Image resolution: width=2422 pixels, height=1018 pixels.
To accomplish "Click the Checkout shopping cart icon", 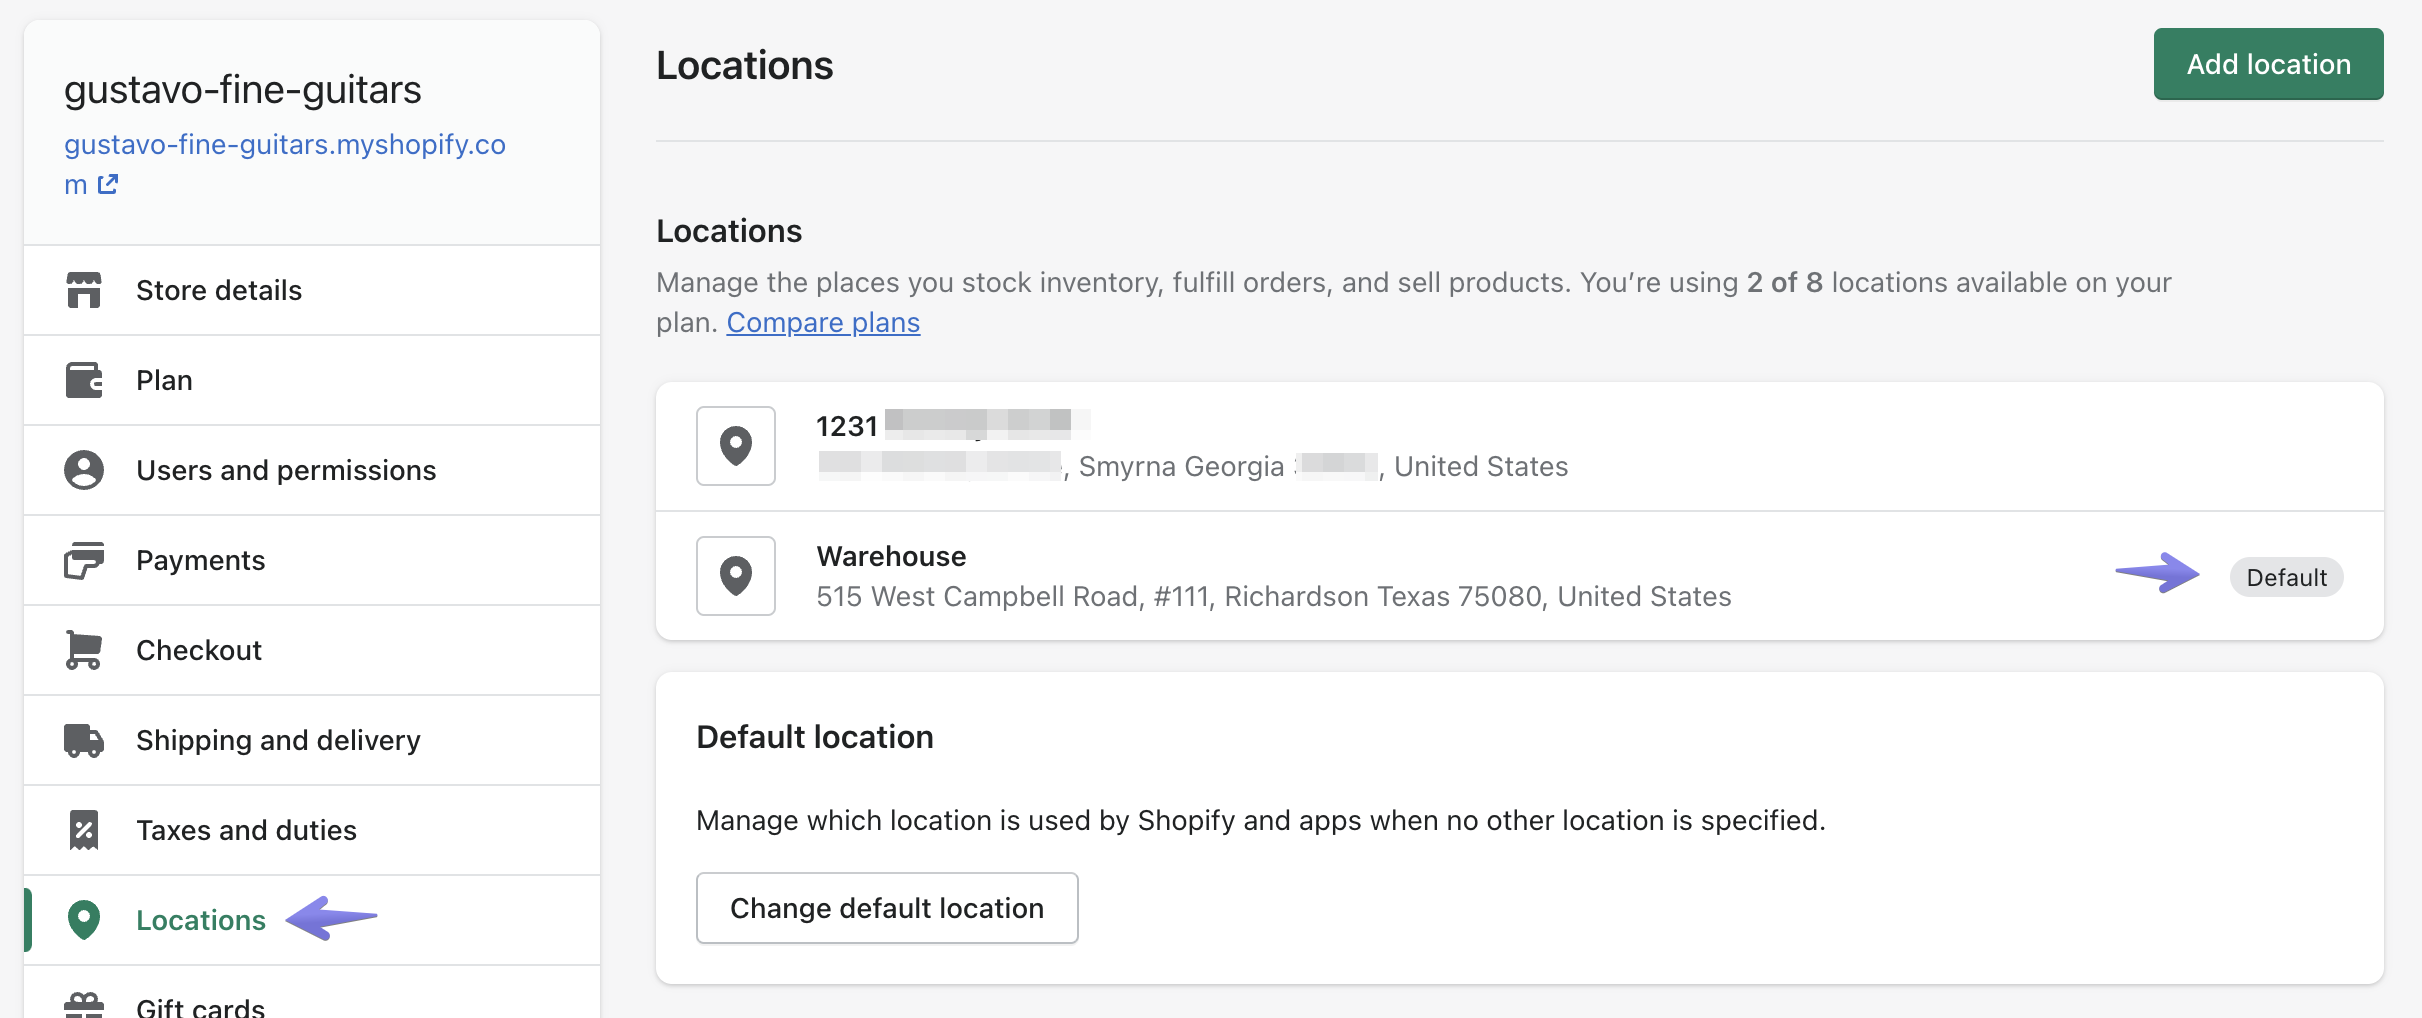I will pos(84,650).
